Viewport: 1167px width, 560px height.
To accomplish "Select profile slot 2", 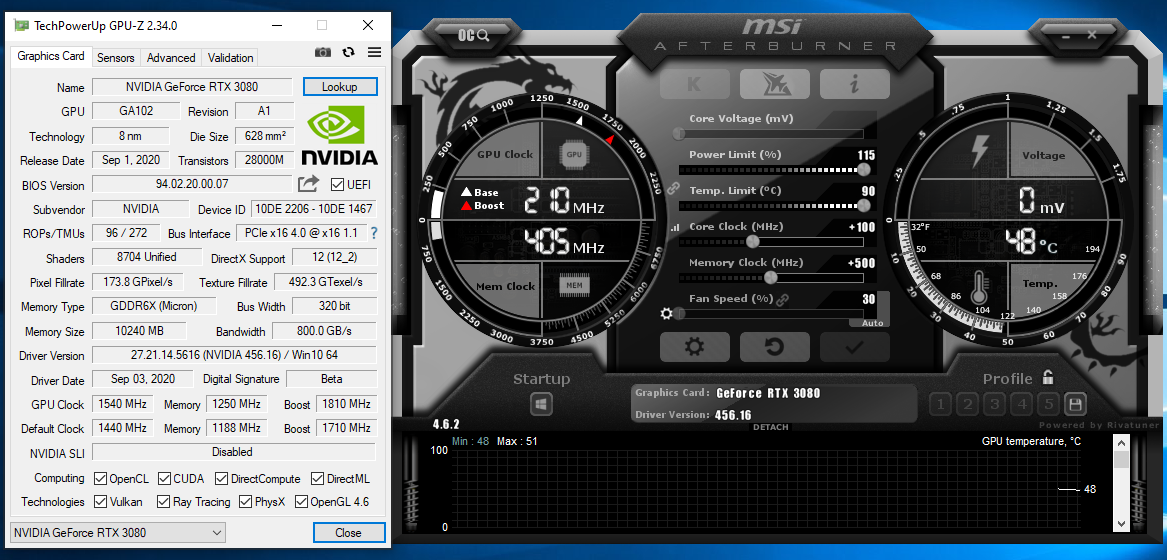I will point(967,404).
